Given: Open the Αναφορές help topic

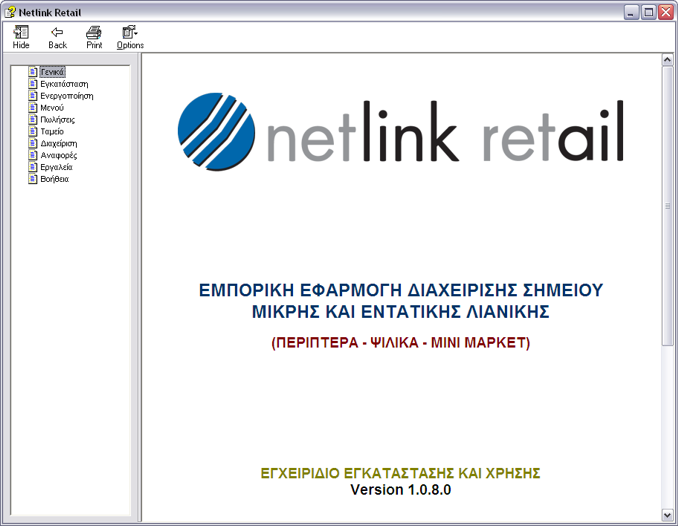Looking at the screenshot, I should click(x=59, y=155).
